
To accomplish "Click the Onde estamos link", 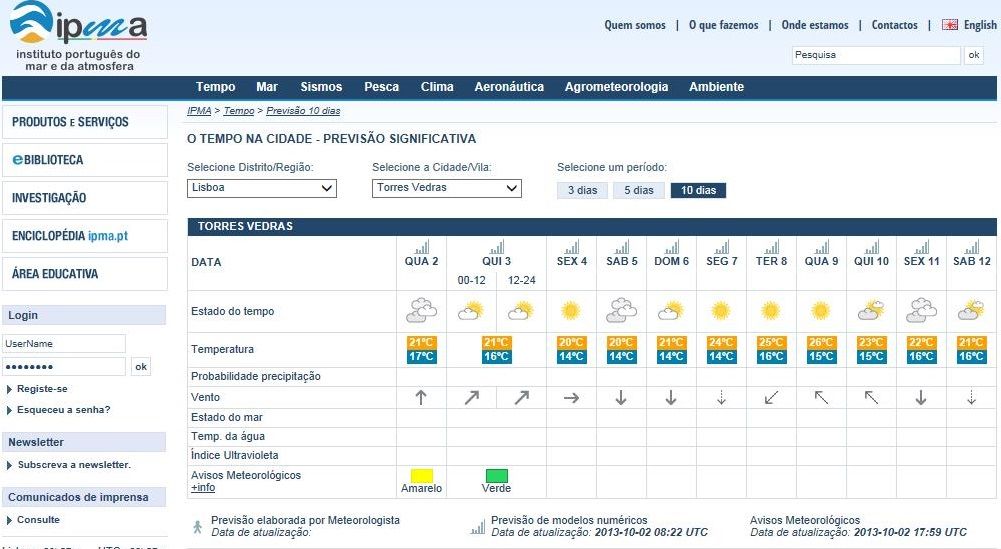I will pos(815,25).
